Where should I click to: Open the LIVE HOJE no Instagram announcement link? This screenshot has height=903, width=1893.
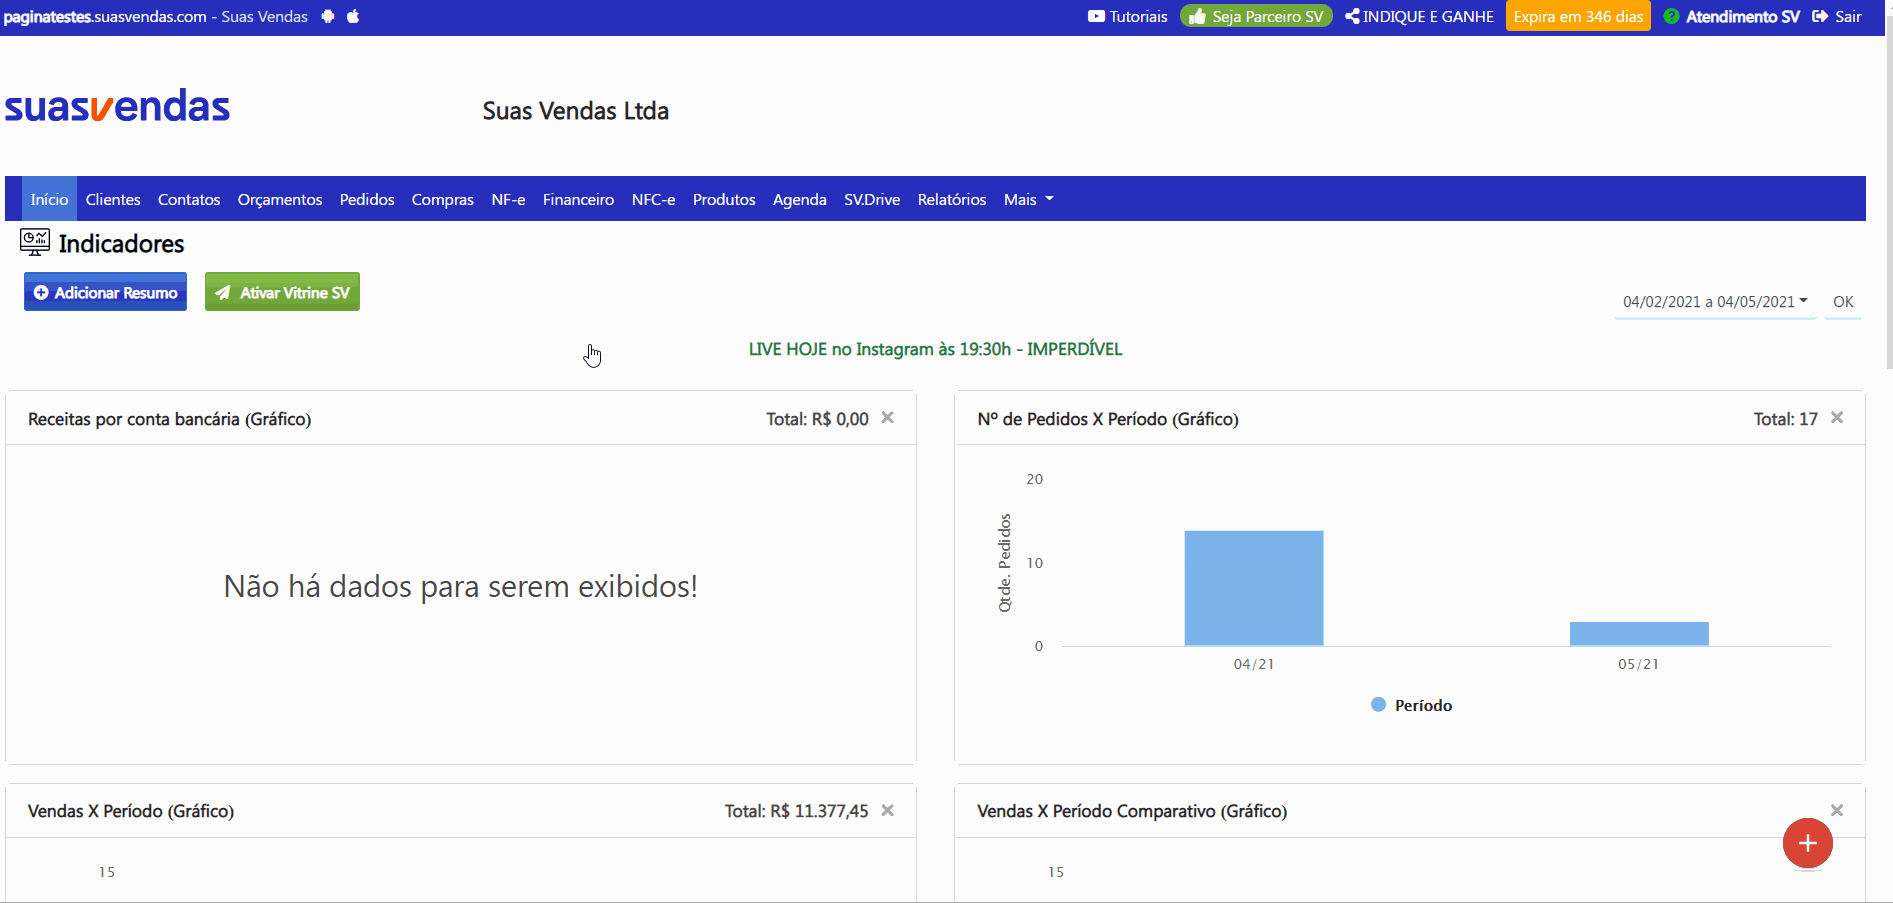tap(935, 349)
